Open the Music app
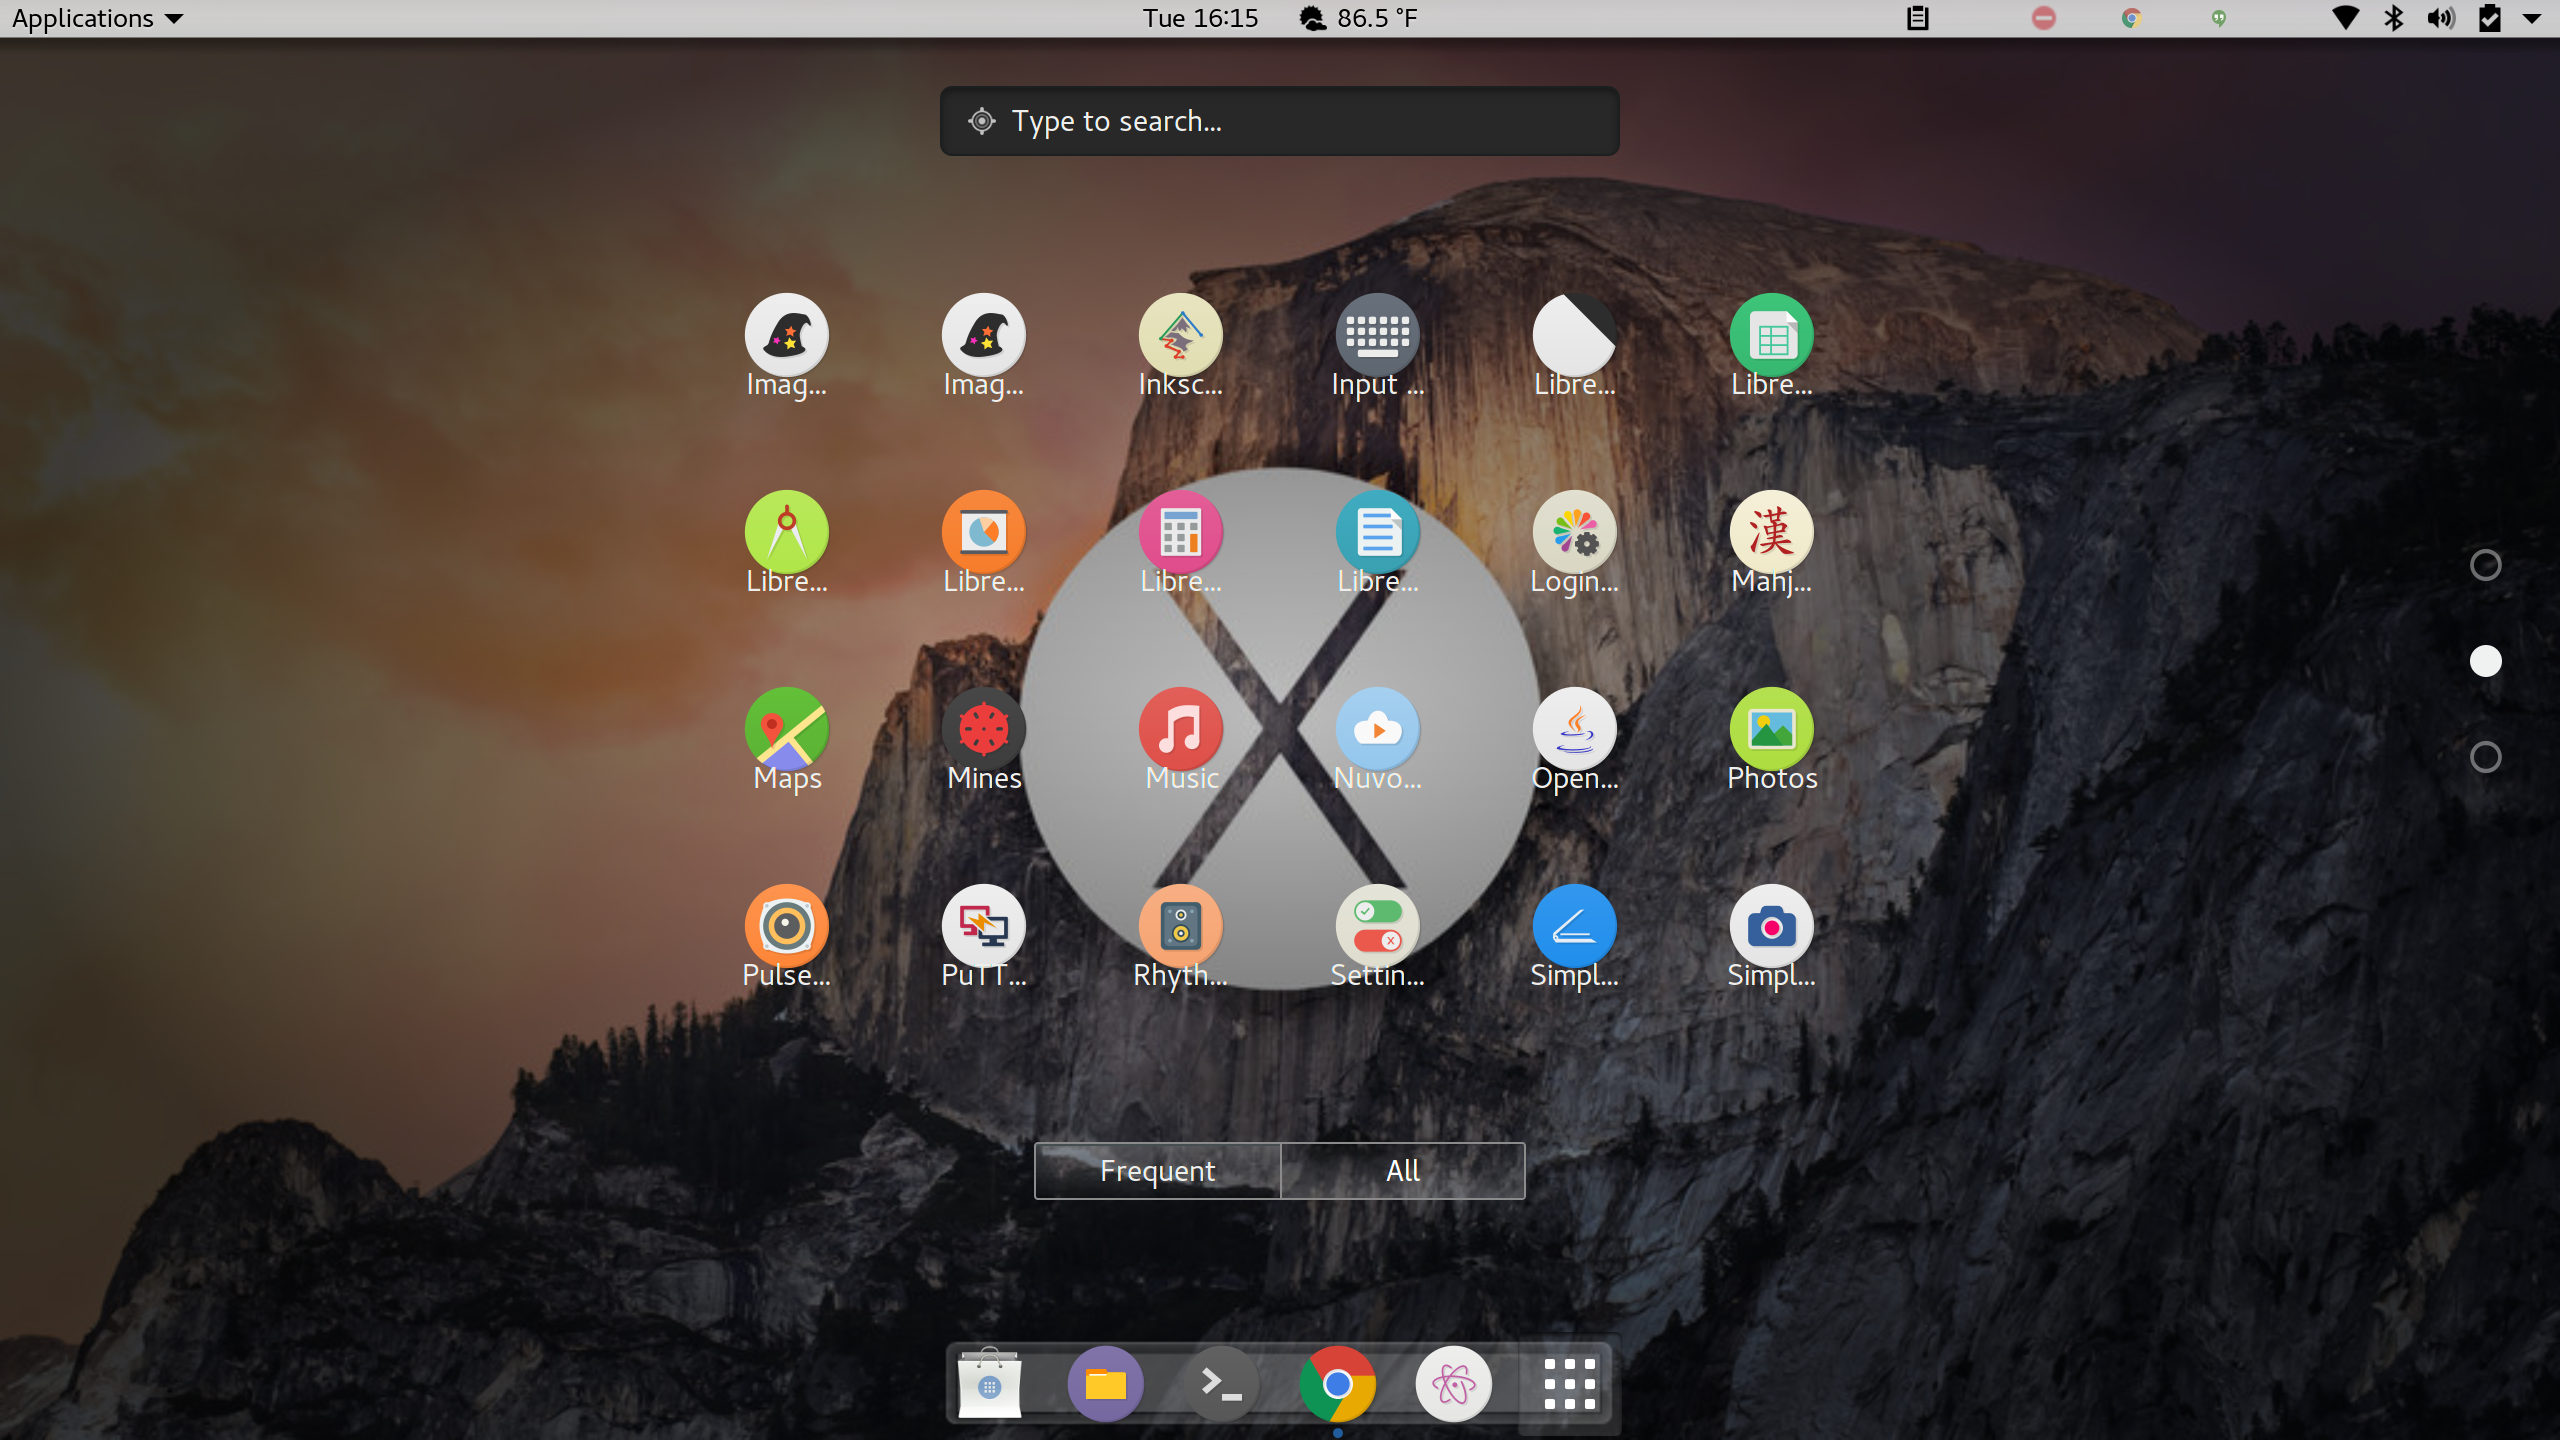Screen dimensions: 2560x1440 tap(1180, 730)
